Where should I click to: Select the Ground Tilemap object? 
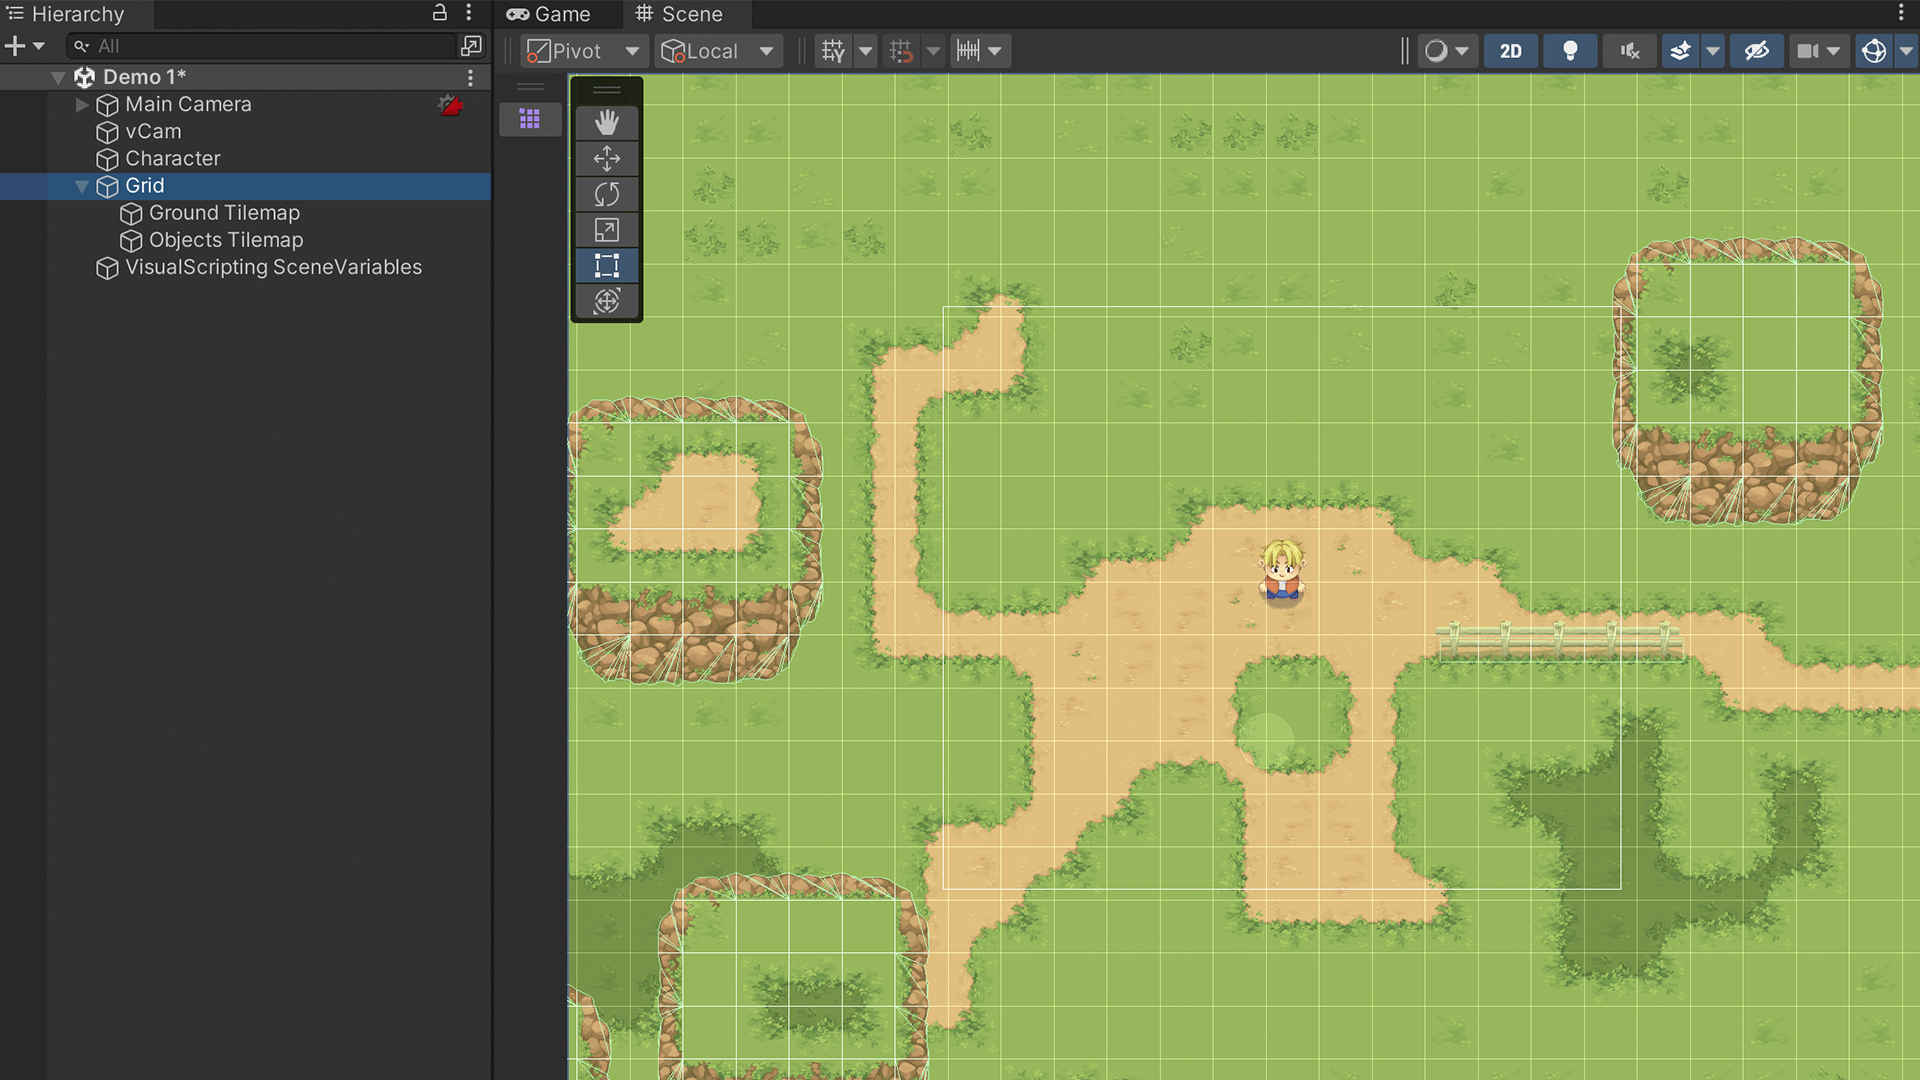pos(223,212)
